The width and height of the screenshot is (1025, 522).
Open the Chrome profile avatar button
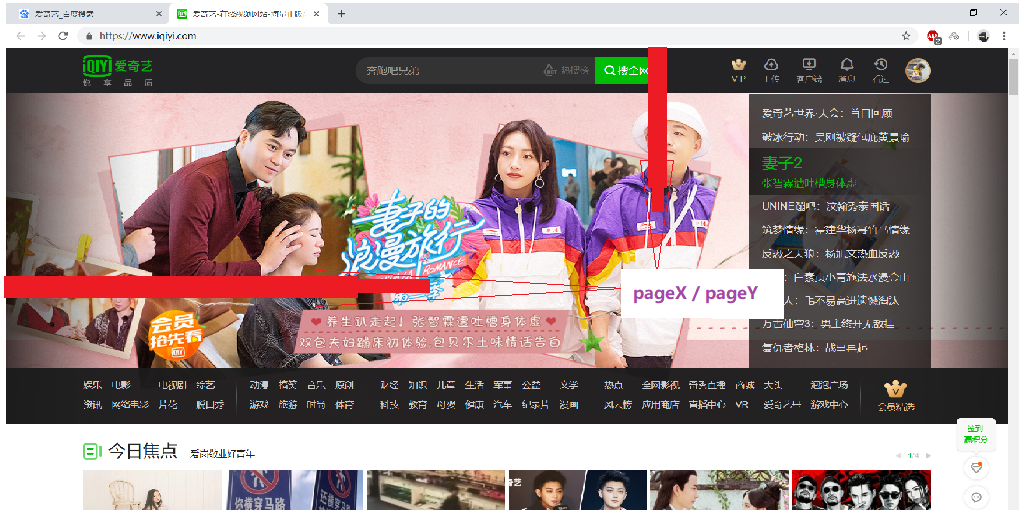(x=983, y=36)
